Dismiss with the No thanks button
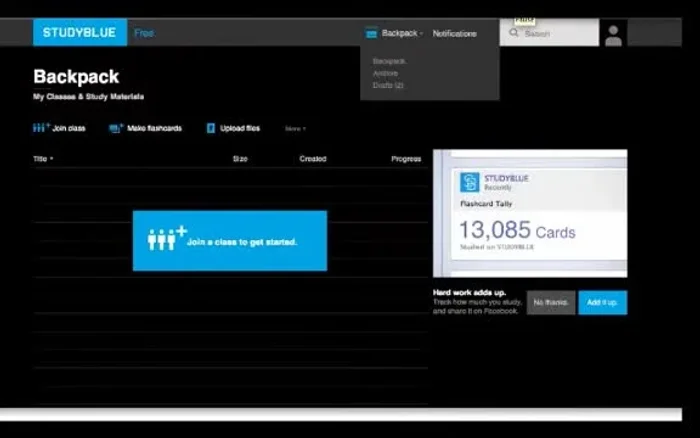700x438 pixels. [x=551, y=302]
